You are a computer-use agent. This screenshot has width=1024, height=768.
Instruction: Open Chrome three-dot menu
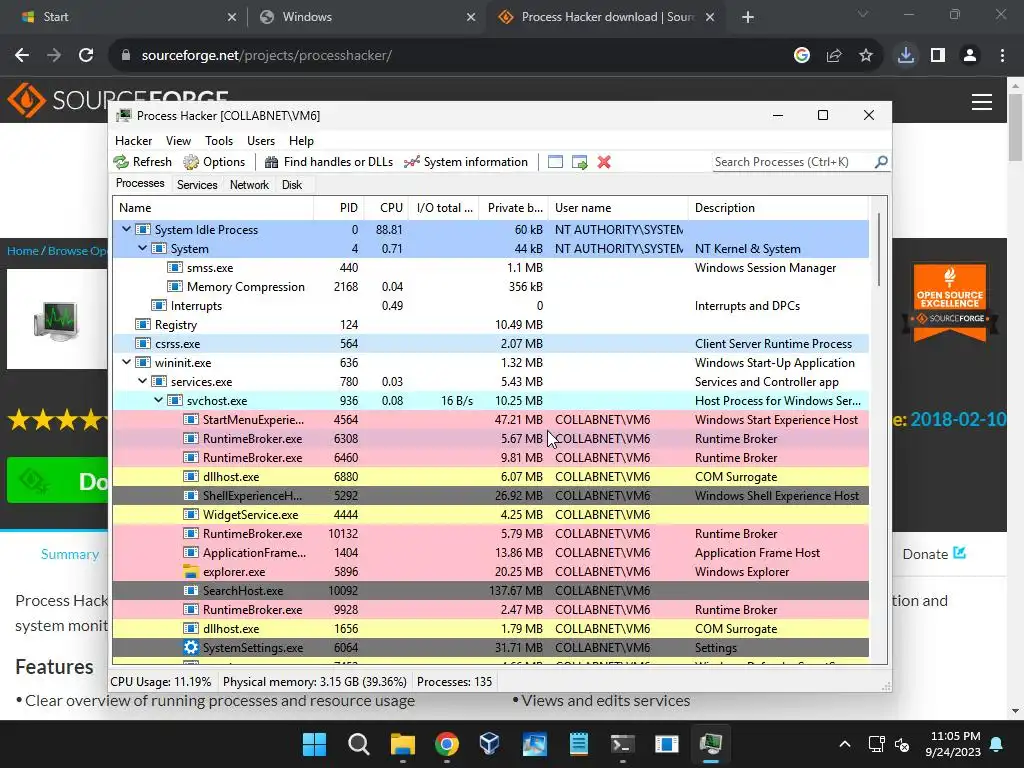click(1002, 56)
